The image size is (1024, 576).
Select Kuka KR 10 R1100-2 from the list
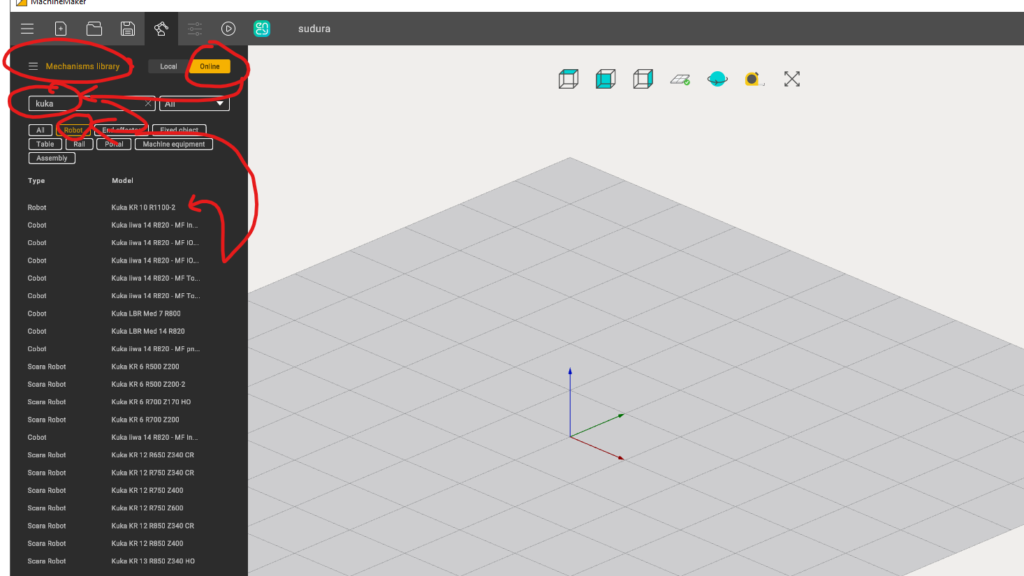[x=143, y=207]
